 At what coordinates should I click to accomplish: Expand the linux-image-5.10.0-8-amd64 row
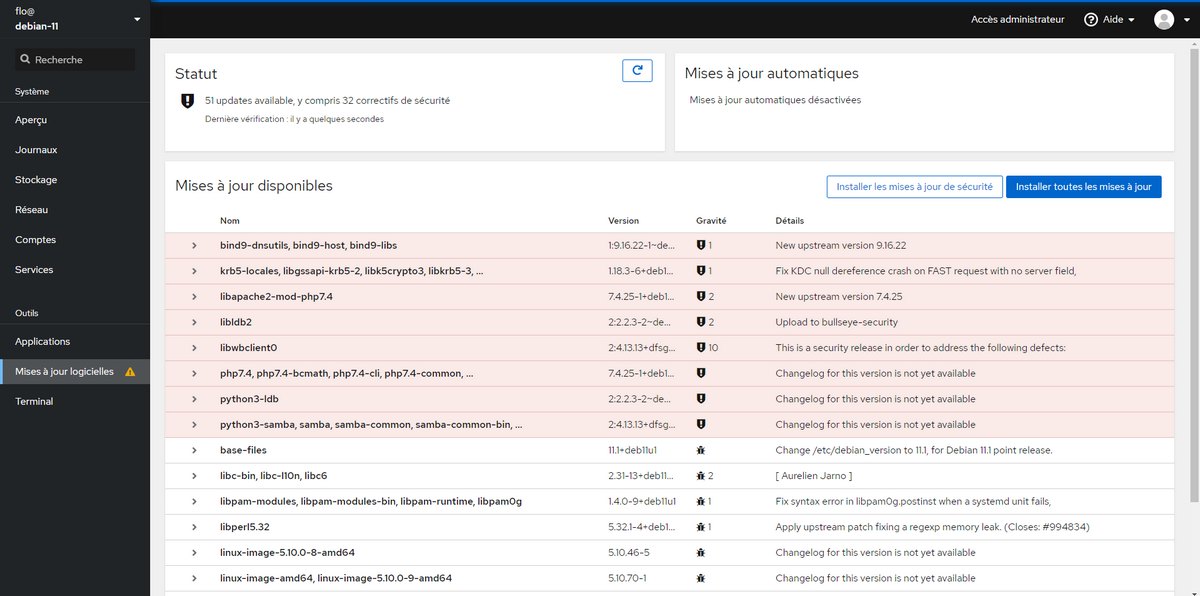tap(194, 552)
